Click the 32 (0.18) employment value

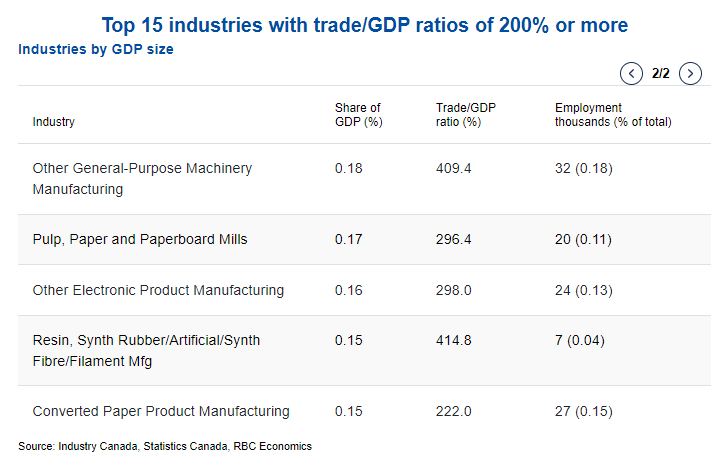pyautogui.click(x=584, y=168)
